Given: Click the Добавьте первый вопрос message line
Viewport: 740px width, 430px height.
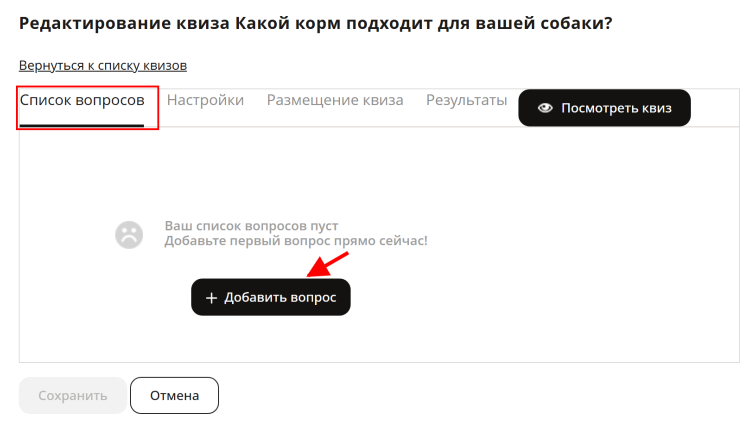Looking at the screenshot, I should [296, 241].
